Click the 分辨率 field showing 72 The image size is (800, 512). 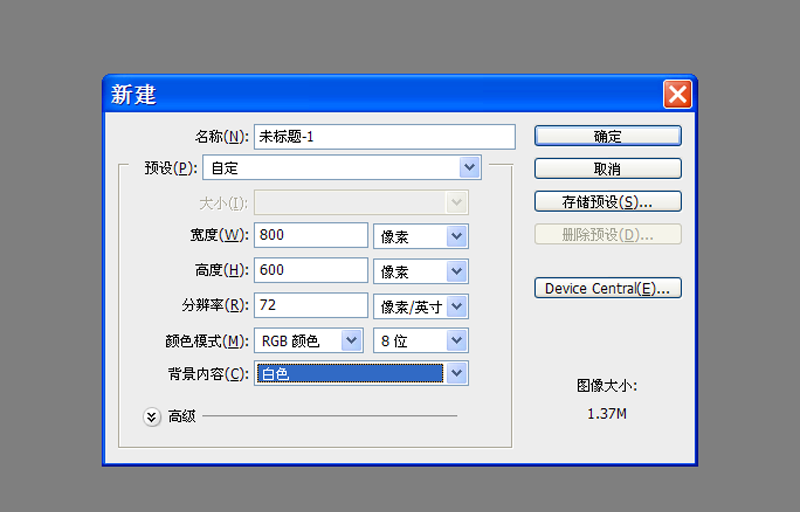coord(311,305)
